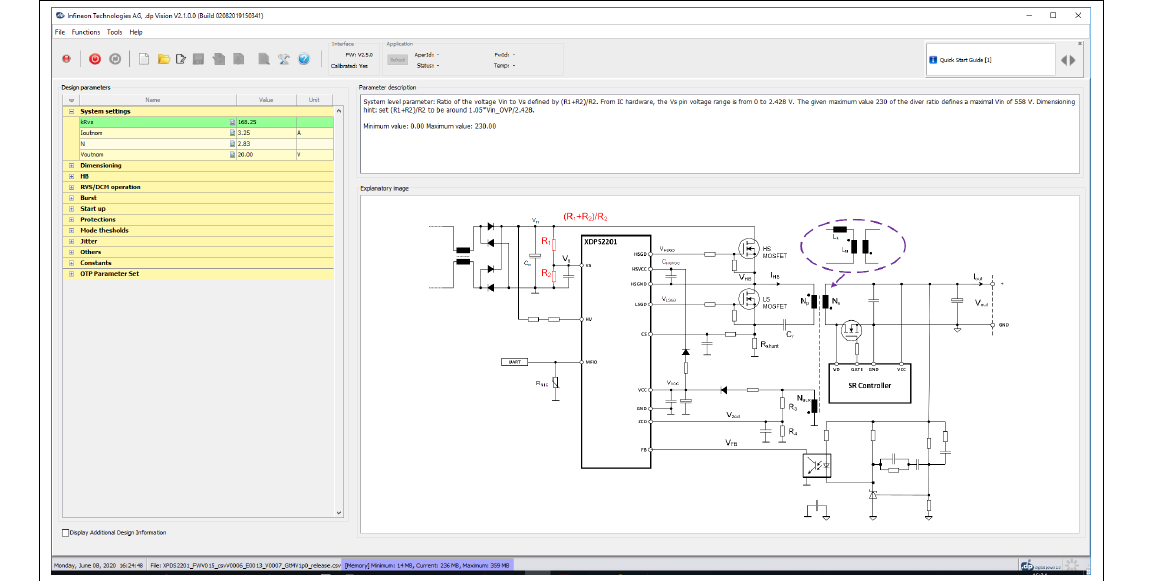Image resolution: width=1167 pixels, height=581 pixels.
Task: Open the Tools menu
Action: pos(115,32)
